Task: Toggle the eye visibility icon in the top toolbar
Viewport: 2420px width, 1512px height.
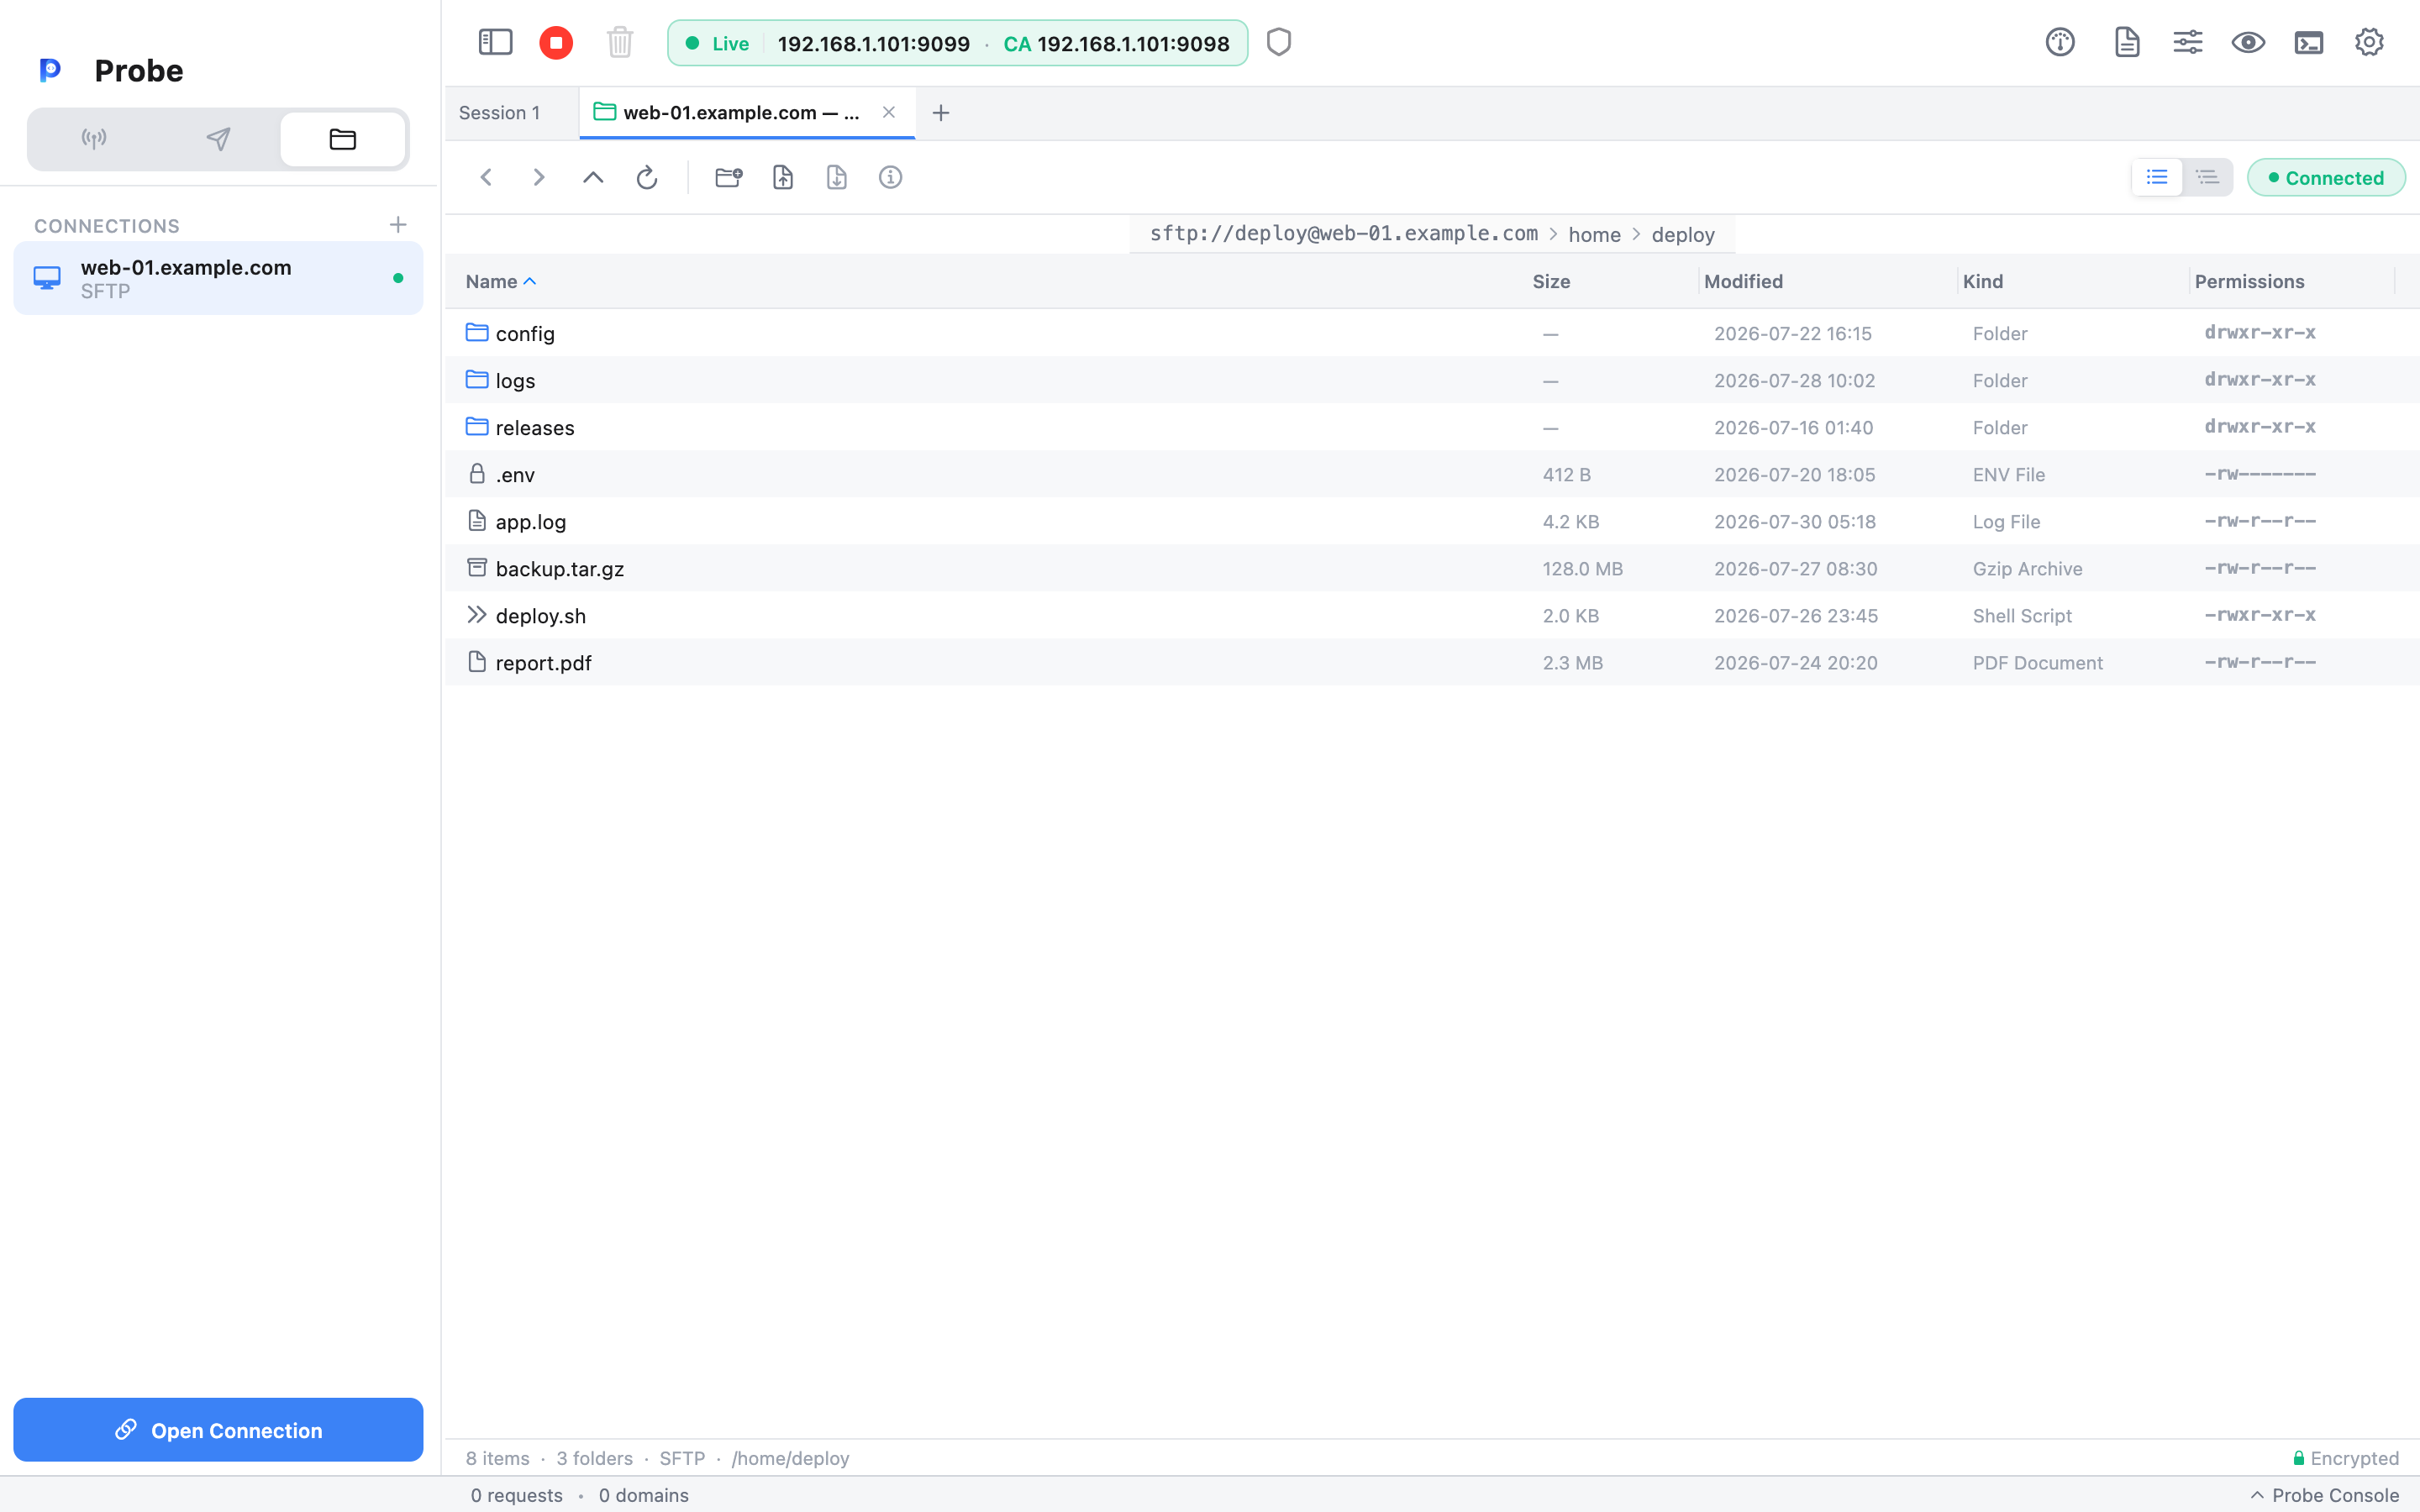Action: [x=2248, y=42]
